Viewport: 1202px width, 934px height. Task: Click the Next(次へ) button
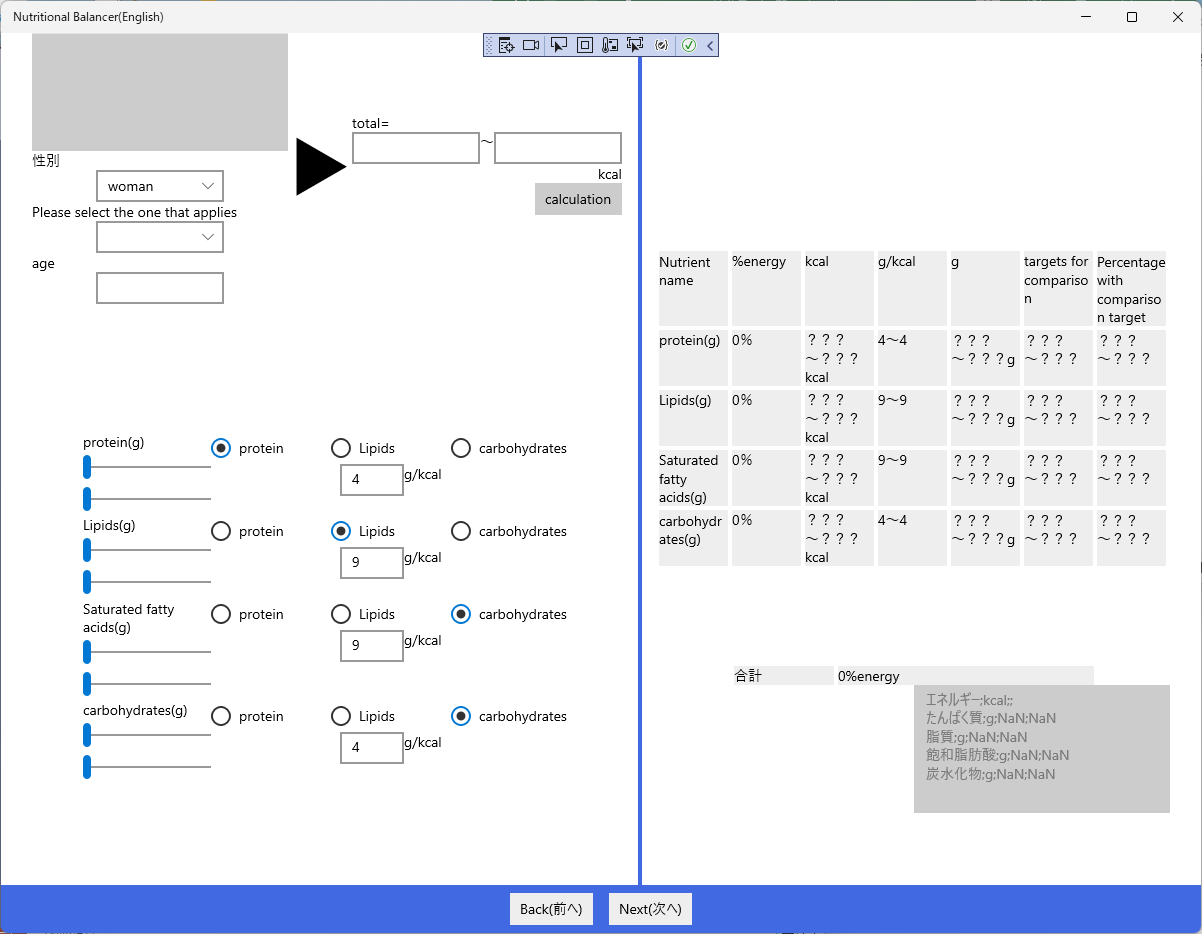(650, 909)
